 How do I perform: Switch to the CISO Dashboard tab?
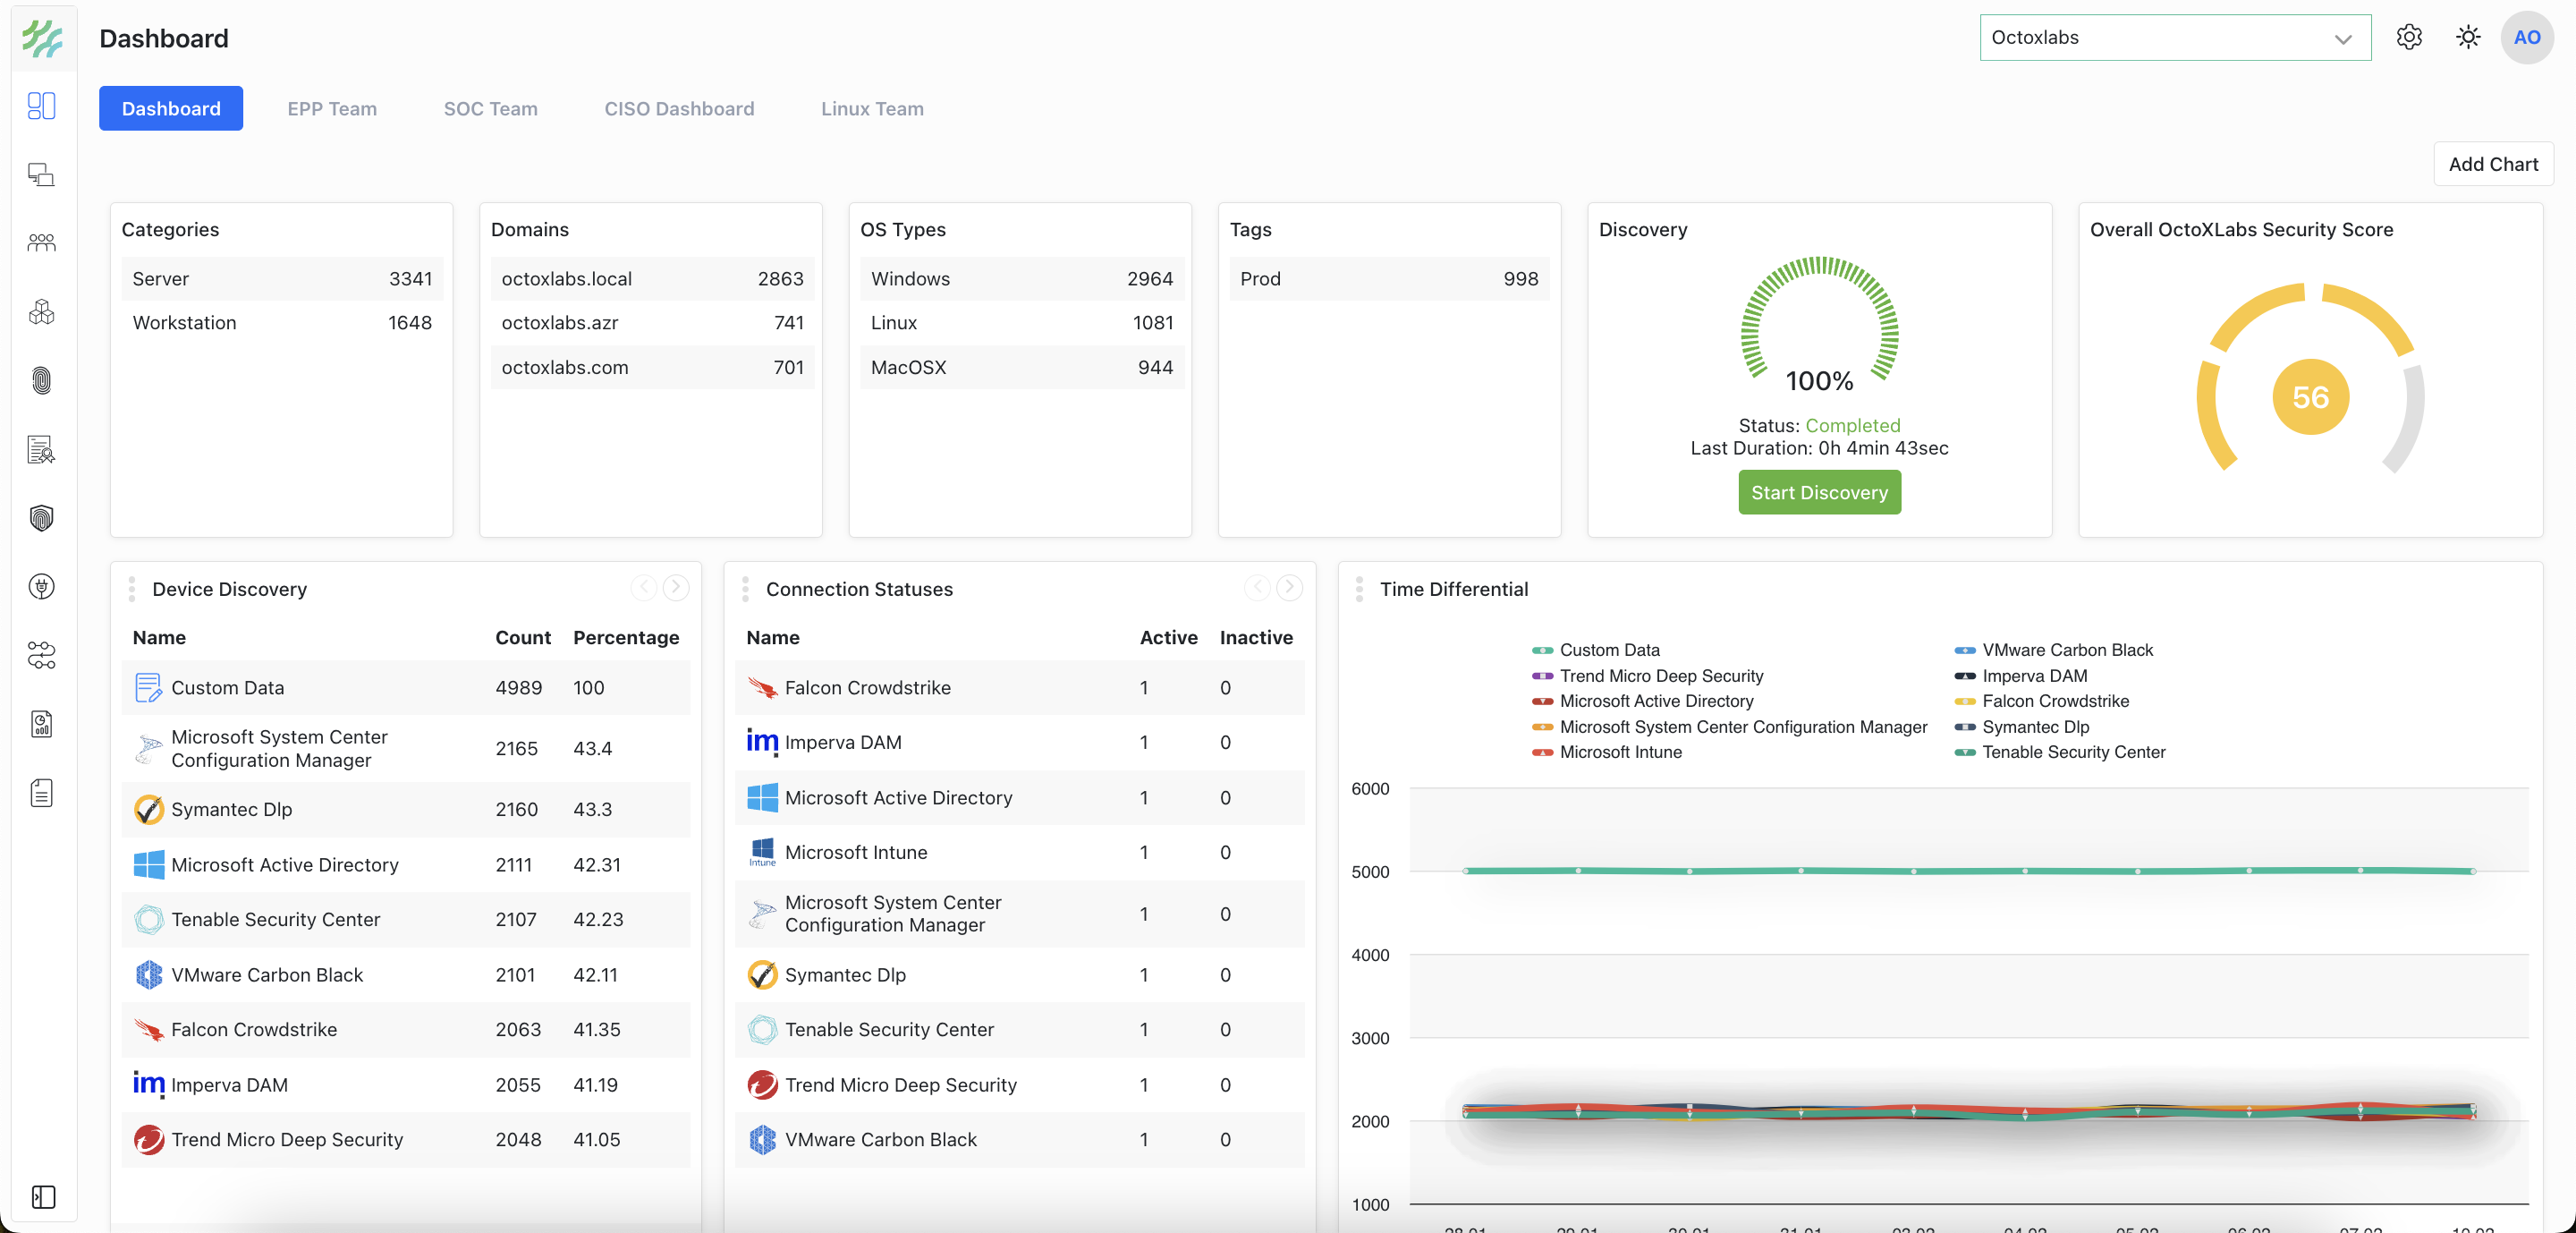coord(679,108)
